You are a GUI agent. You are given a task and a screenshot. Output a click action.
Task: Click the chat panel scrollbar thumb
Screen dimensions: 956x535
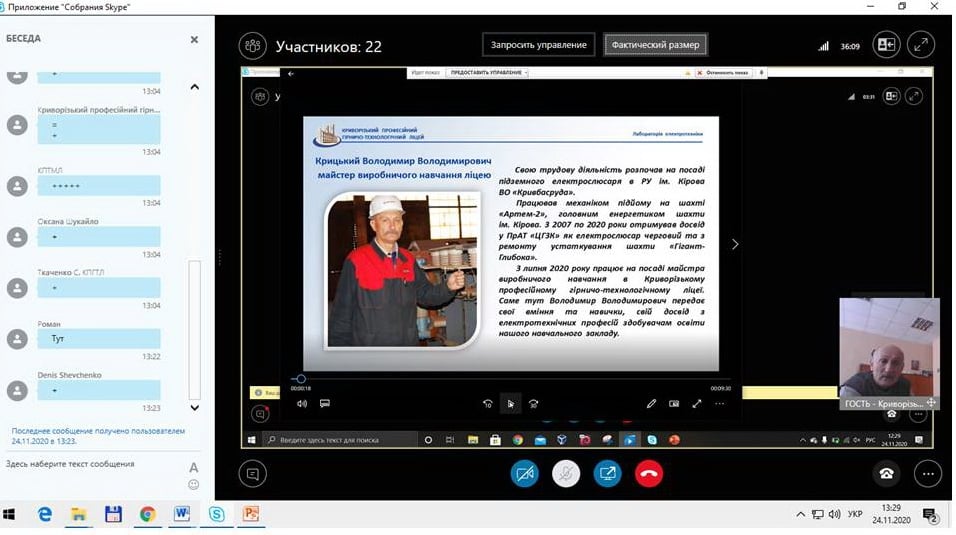click(x=194, y=330)
